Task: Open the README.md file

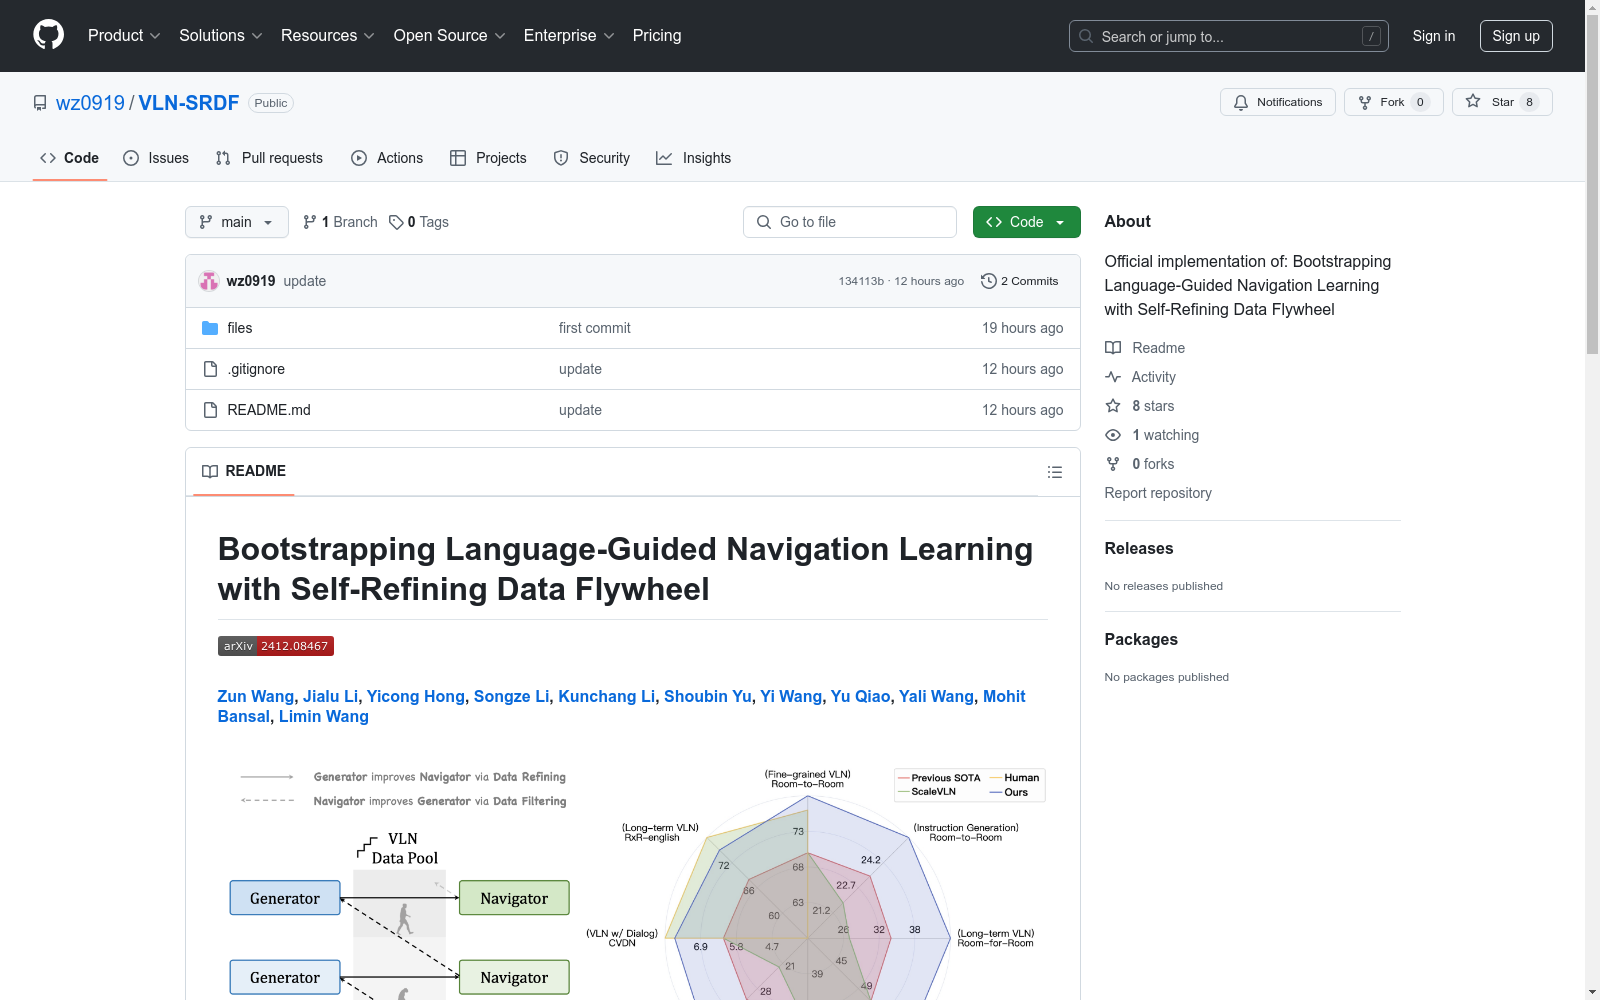Action: point(269,410)
